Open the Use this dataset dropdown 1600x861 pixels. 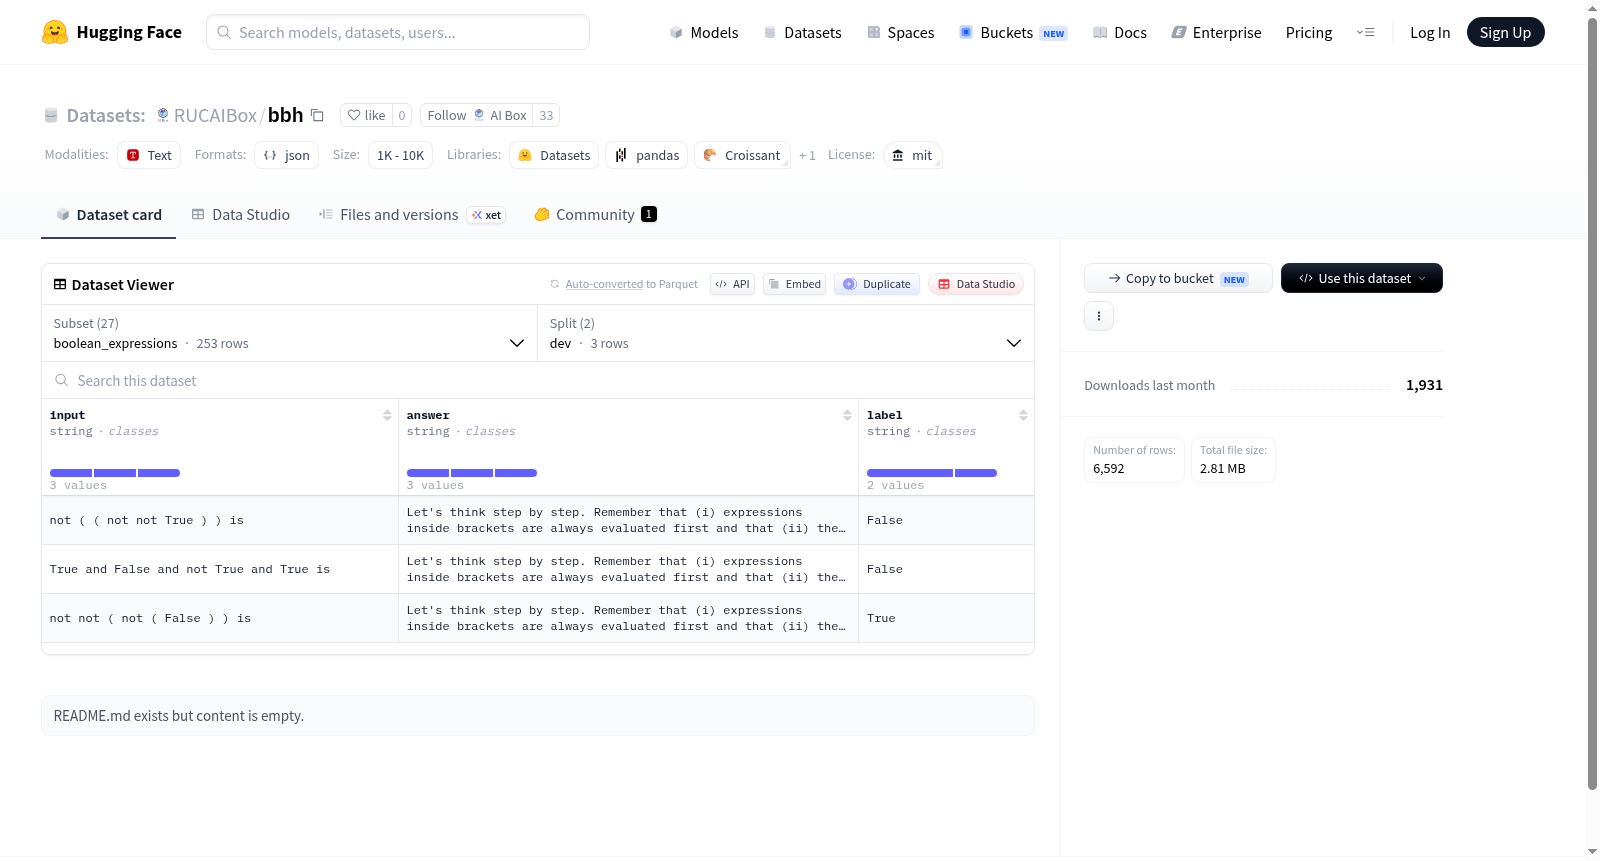click(x=1362, y=278)
